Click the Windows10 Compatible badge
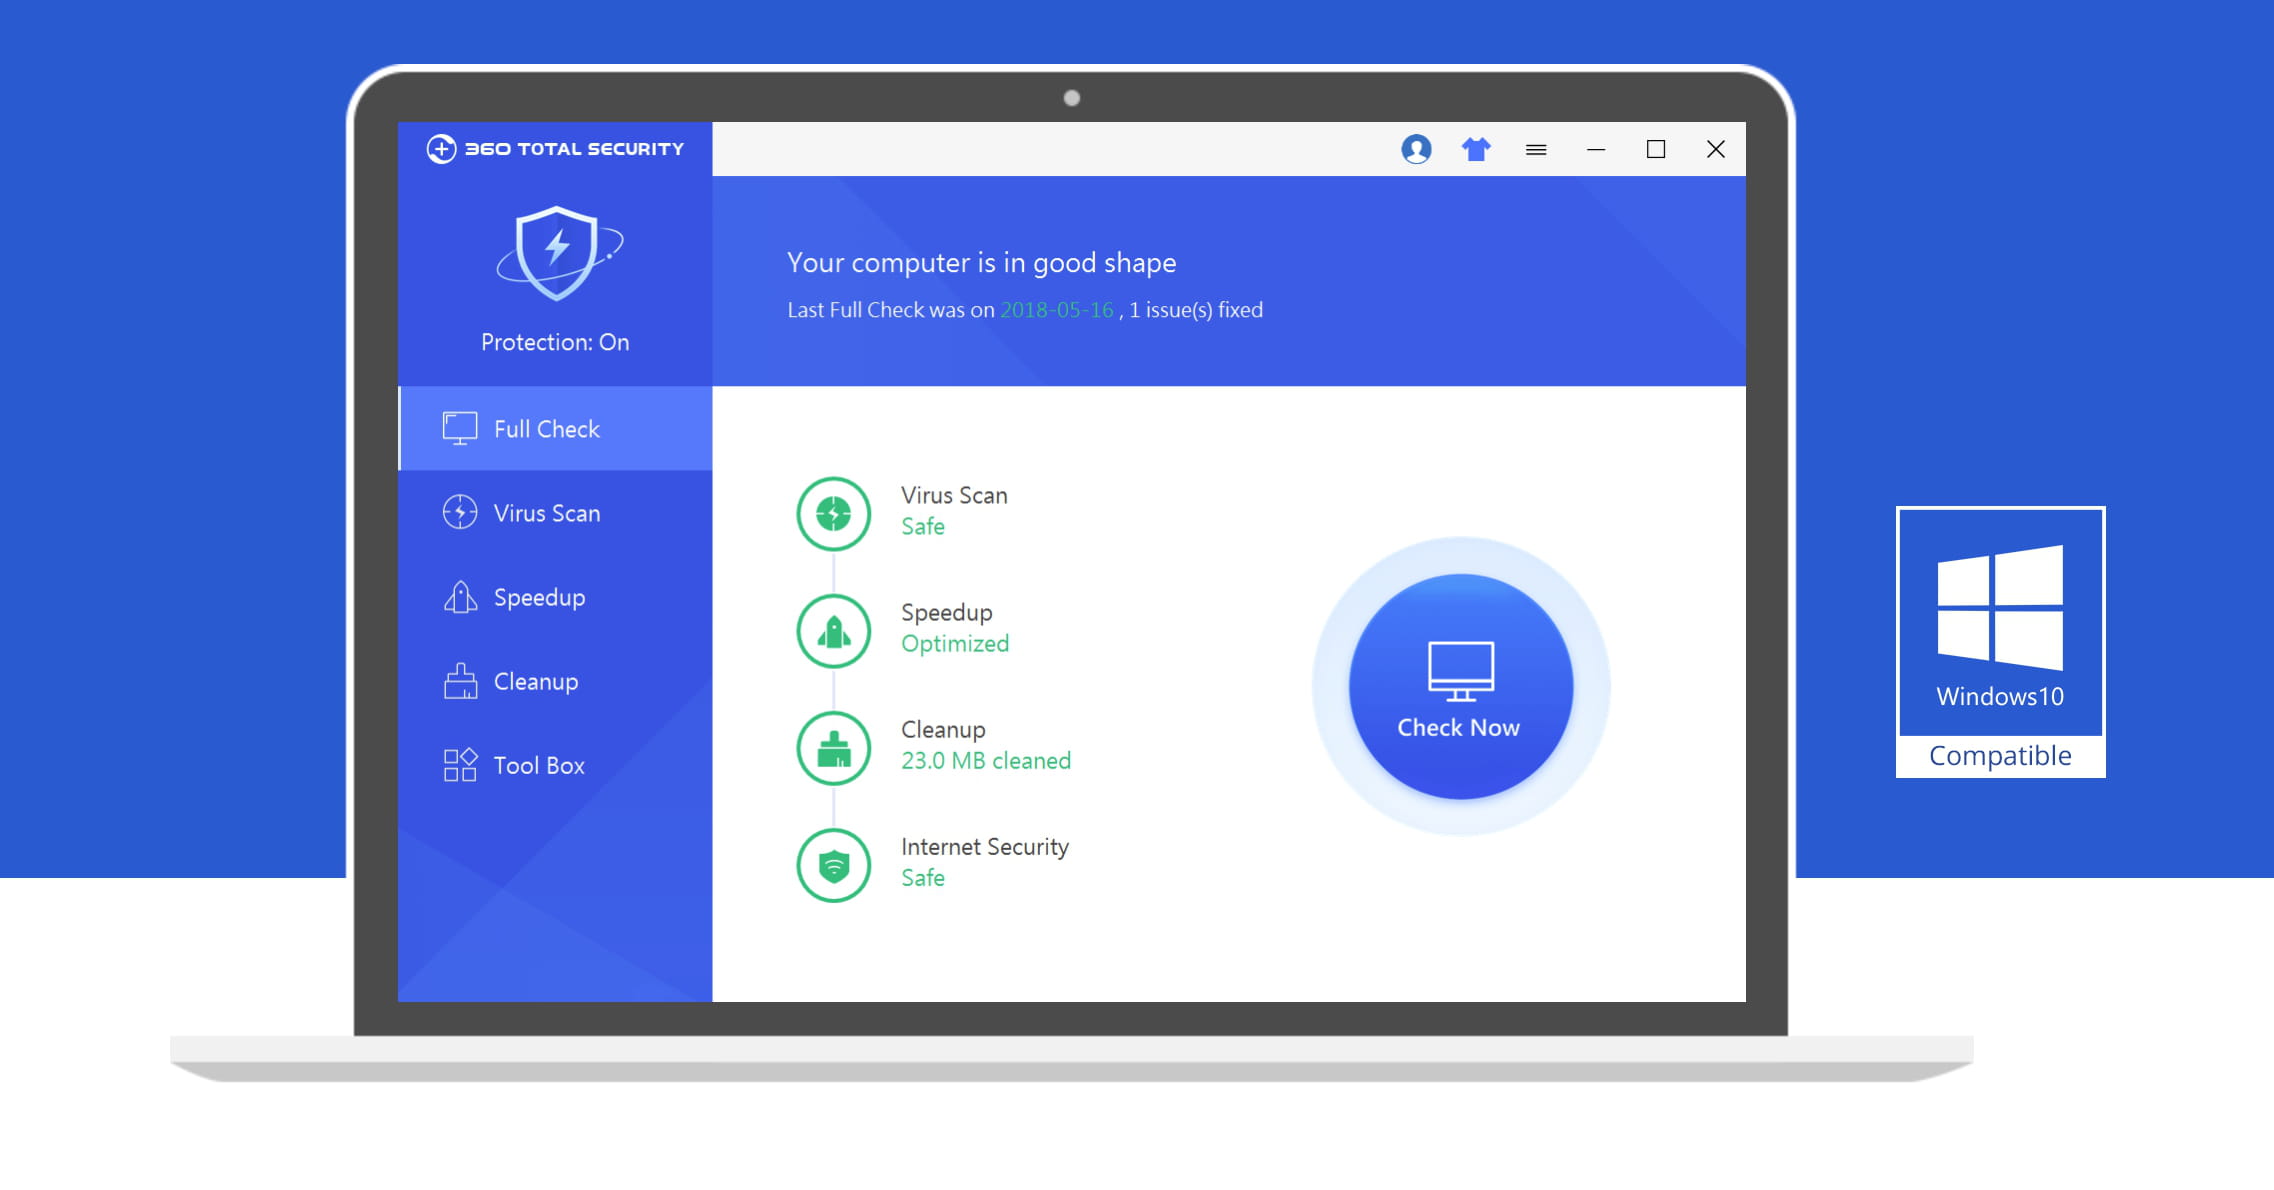 point(2000,642)
